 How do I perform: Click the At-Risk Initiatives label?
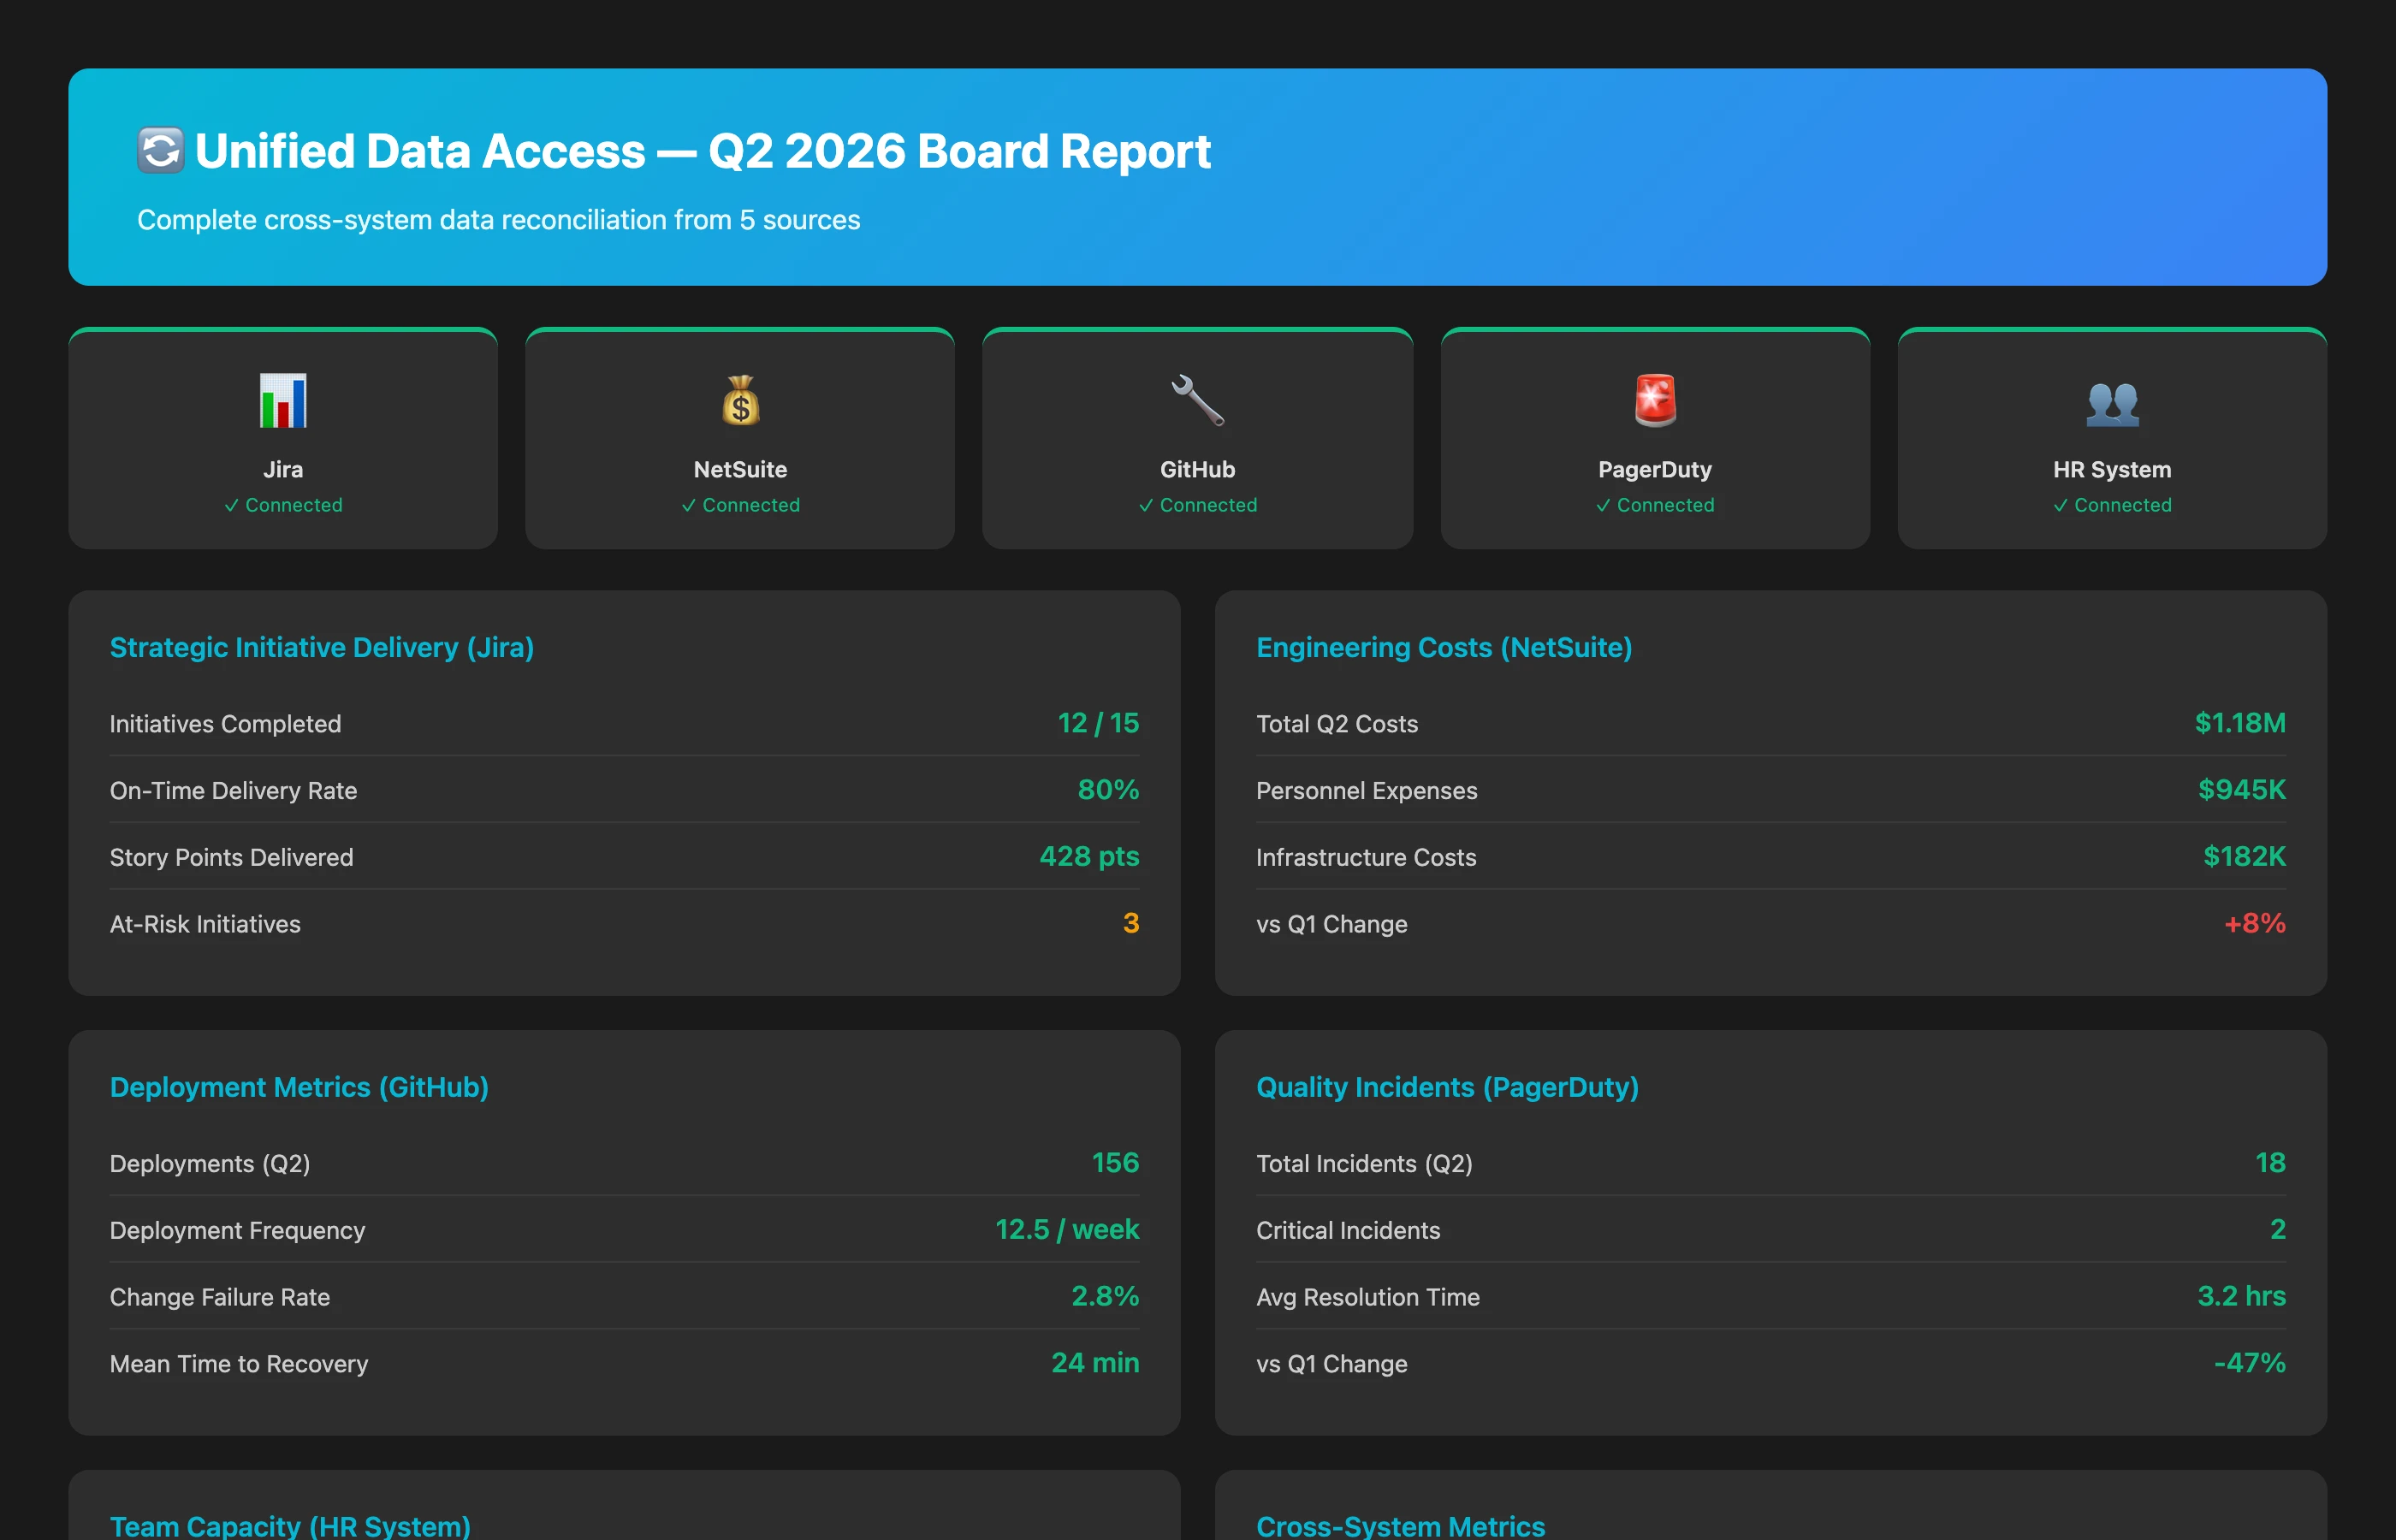[x=205, y=925]
